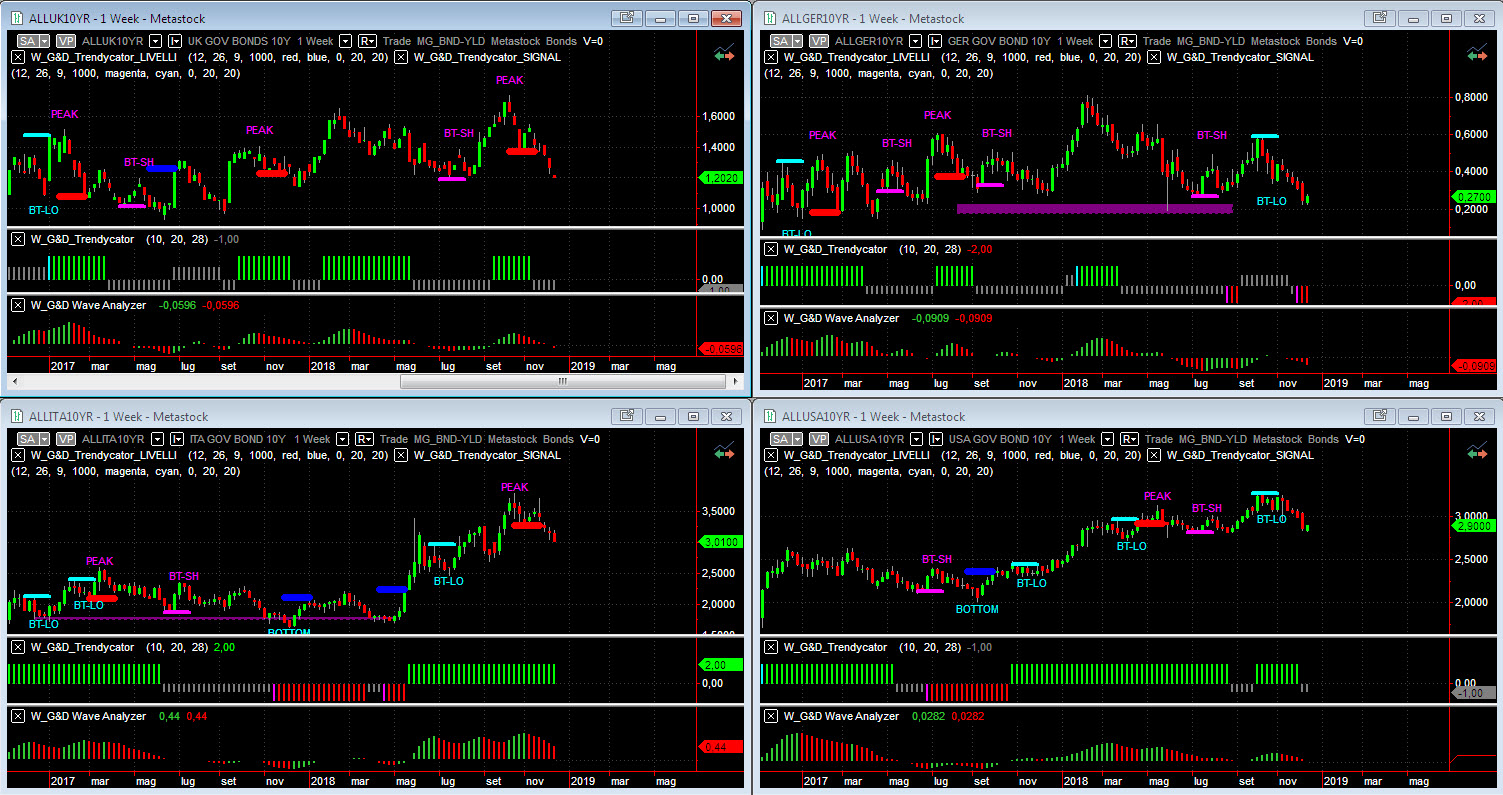Image resolution: width=1503 pixels, height=795 pixels.
Task: Click the chart icon in ALLUSA10YR title bar
Action: click(x=769, y=416)
